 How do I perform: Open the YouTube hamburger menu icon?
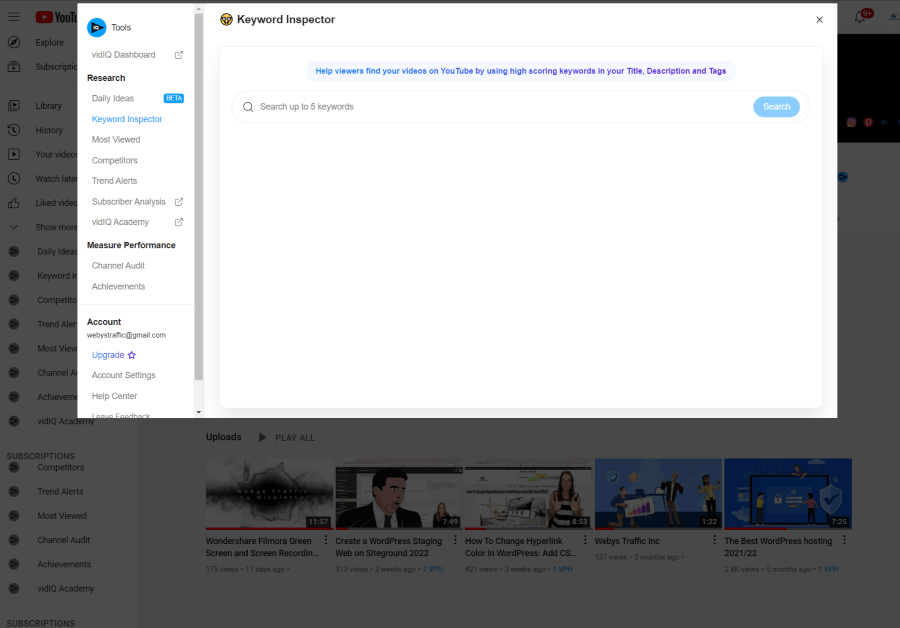point(14,17)
